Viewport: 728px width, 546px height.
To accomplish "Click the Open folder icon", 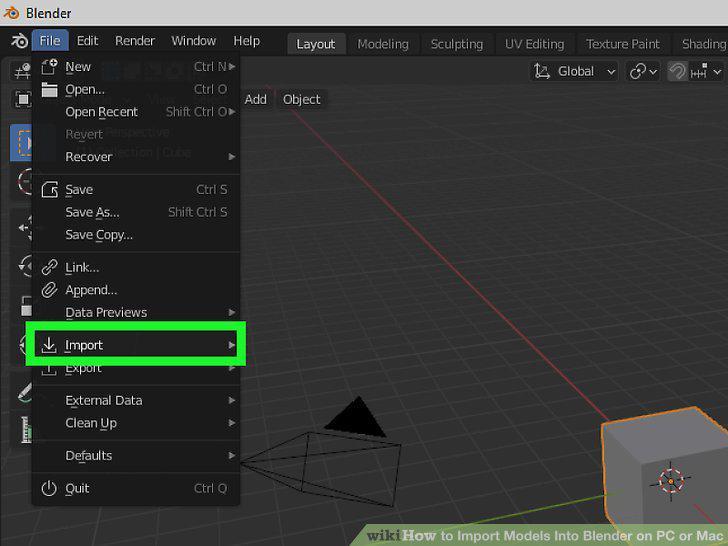I will (49, 89).
